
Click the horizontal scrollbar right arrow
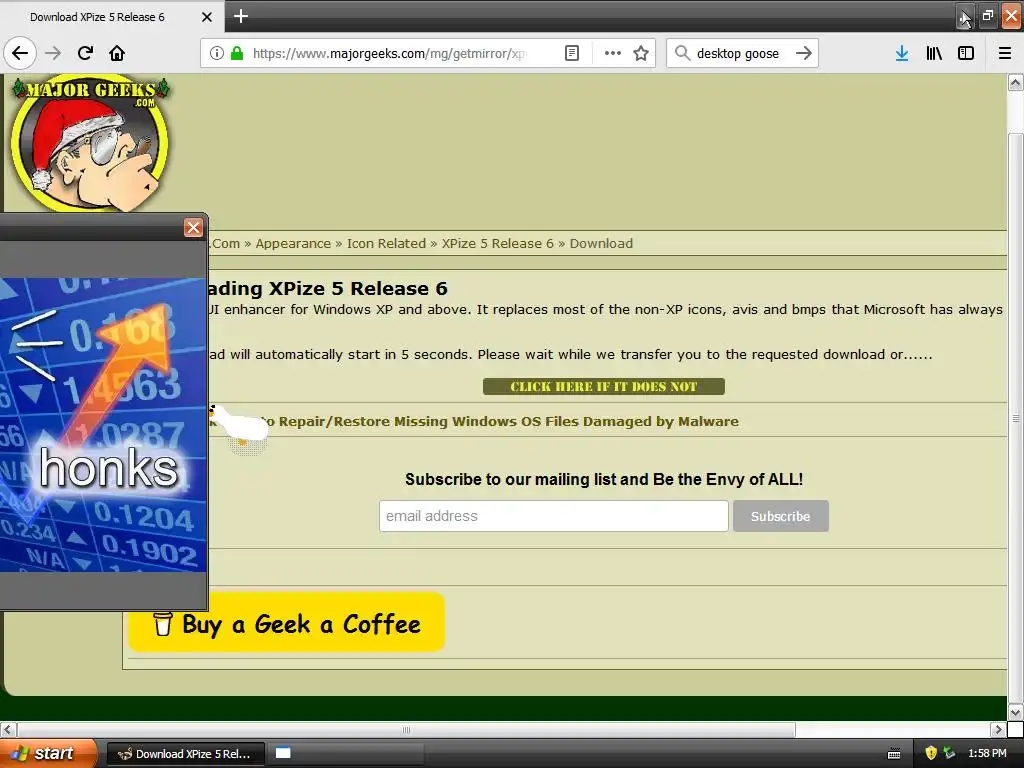coord(998,729)
